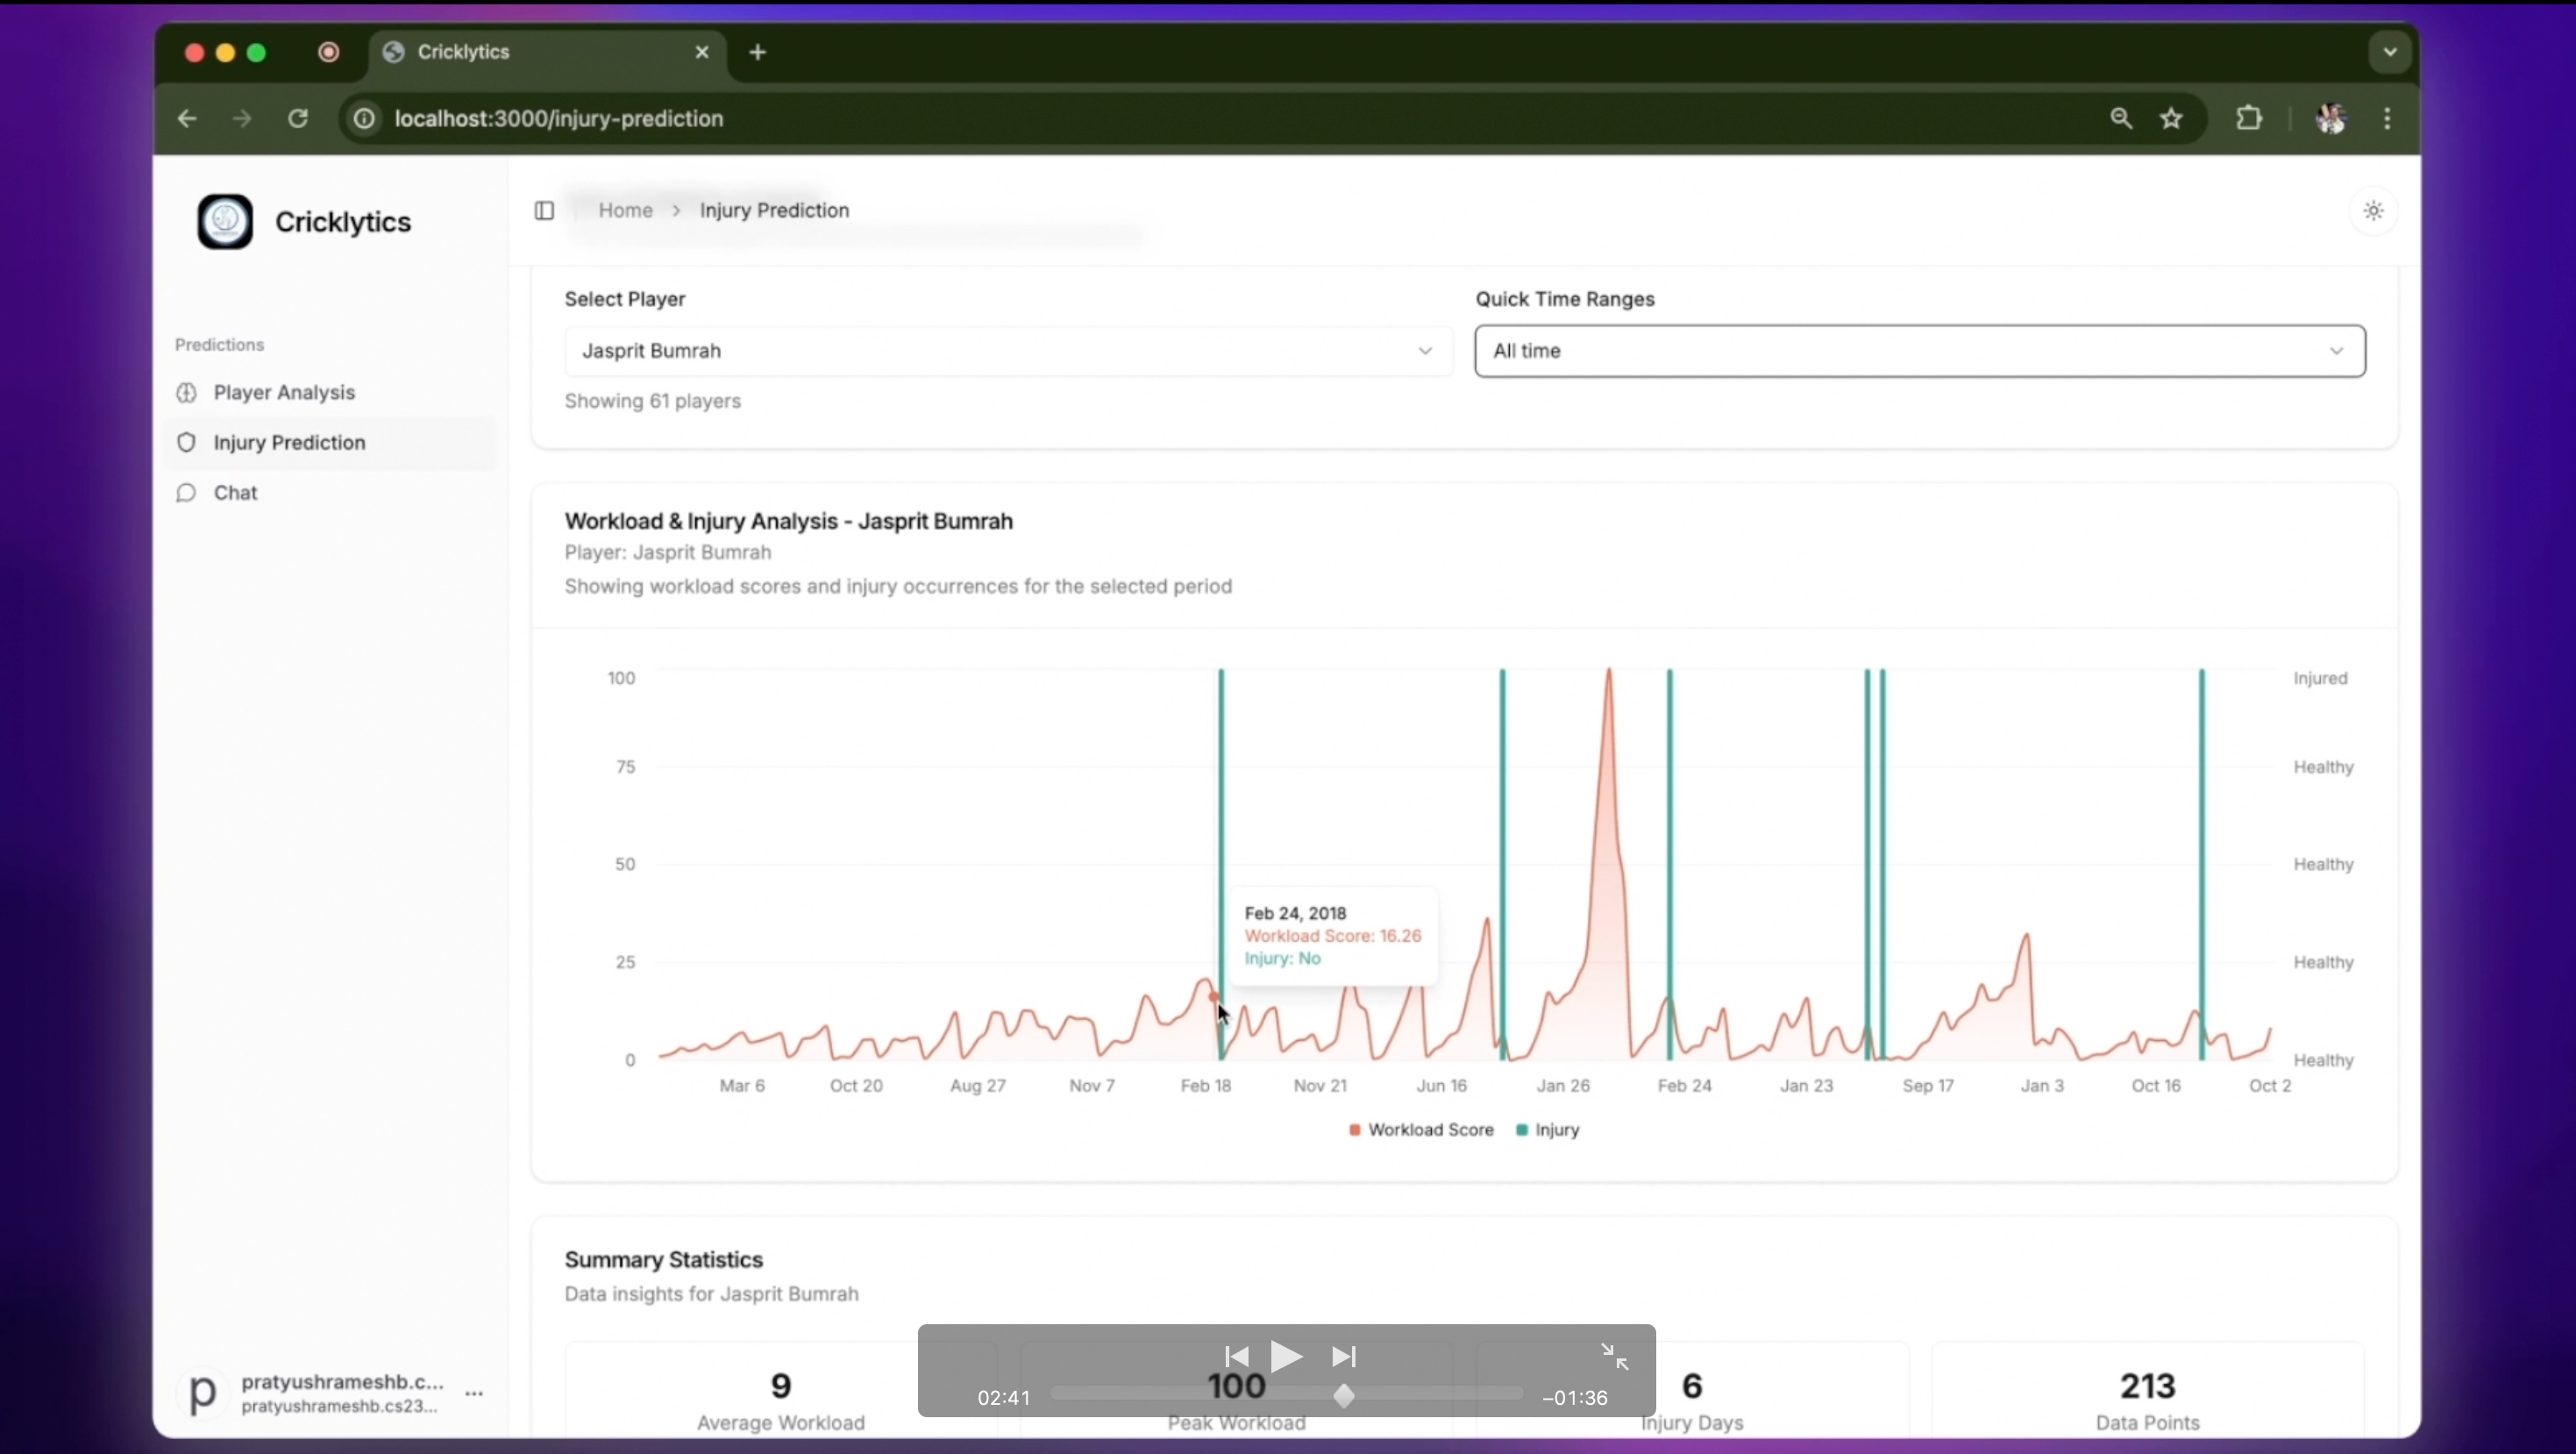Switch the light/dark theme
This screenshot has width=2576, height=1454.
pos(2373,210)
